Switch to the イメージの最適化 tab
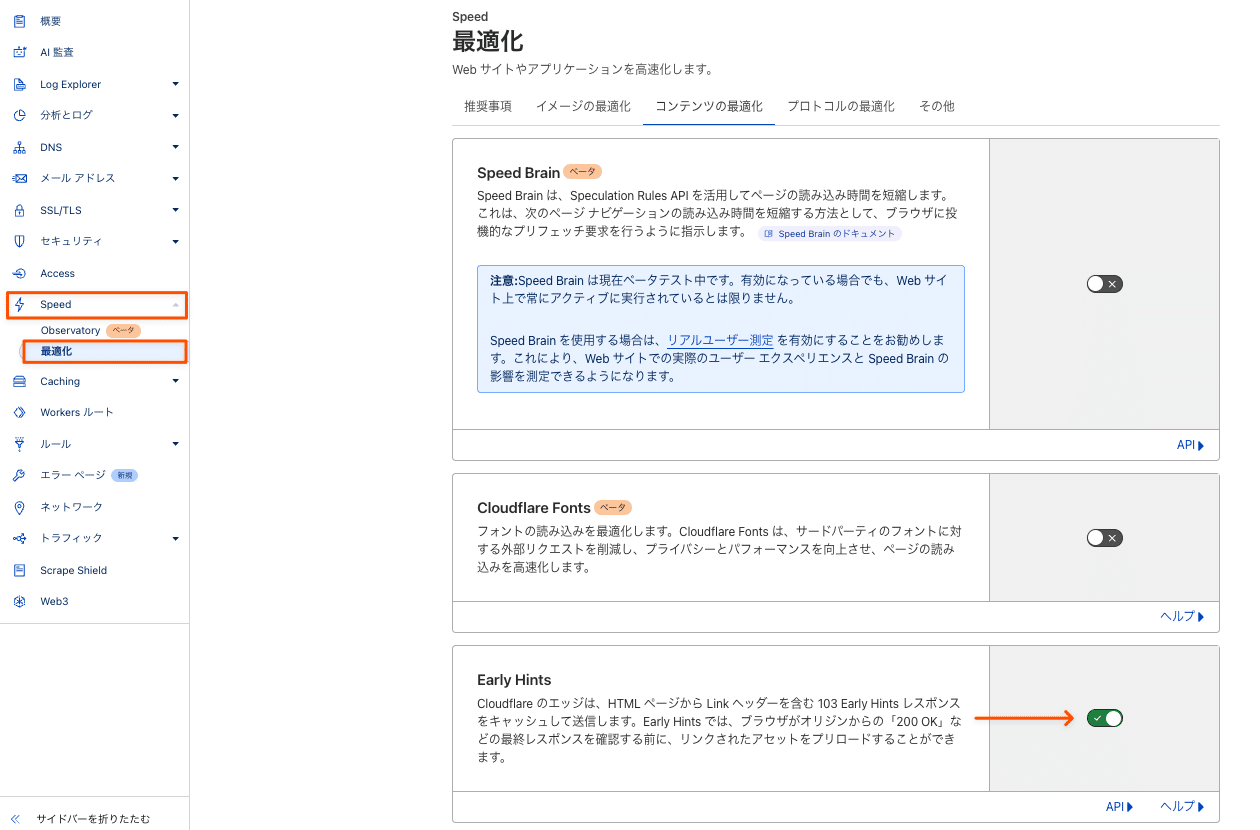The height and width of the screenshot is (830, 1260). point(583,106)
